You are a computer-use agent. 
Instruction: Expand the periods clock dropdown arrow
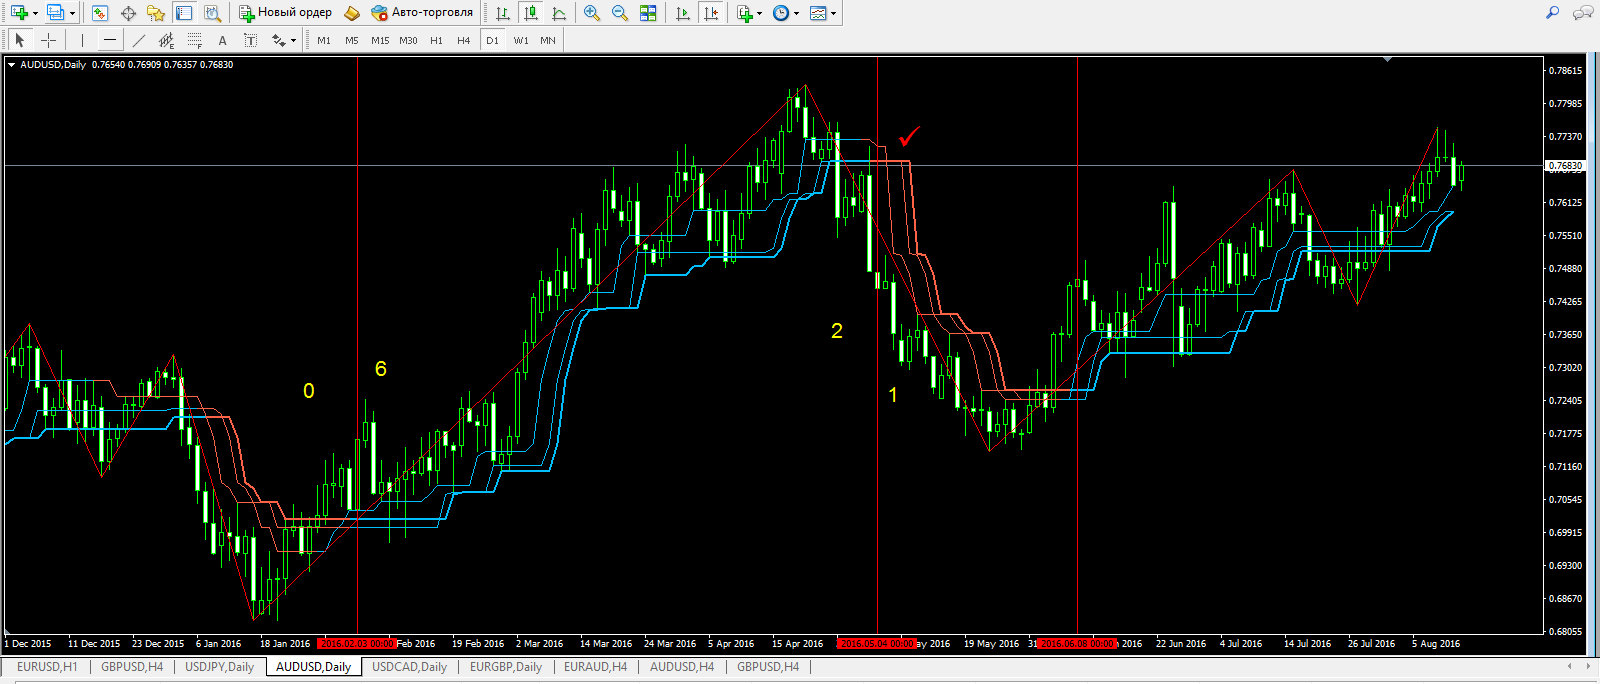point(797,13)
